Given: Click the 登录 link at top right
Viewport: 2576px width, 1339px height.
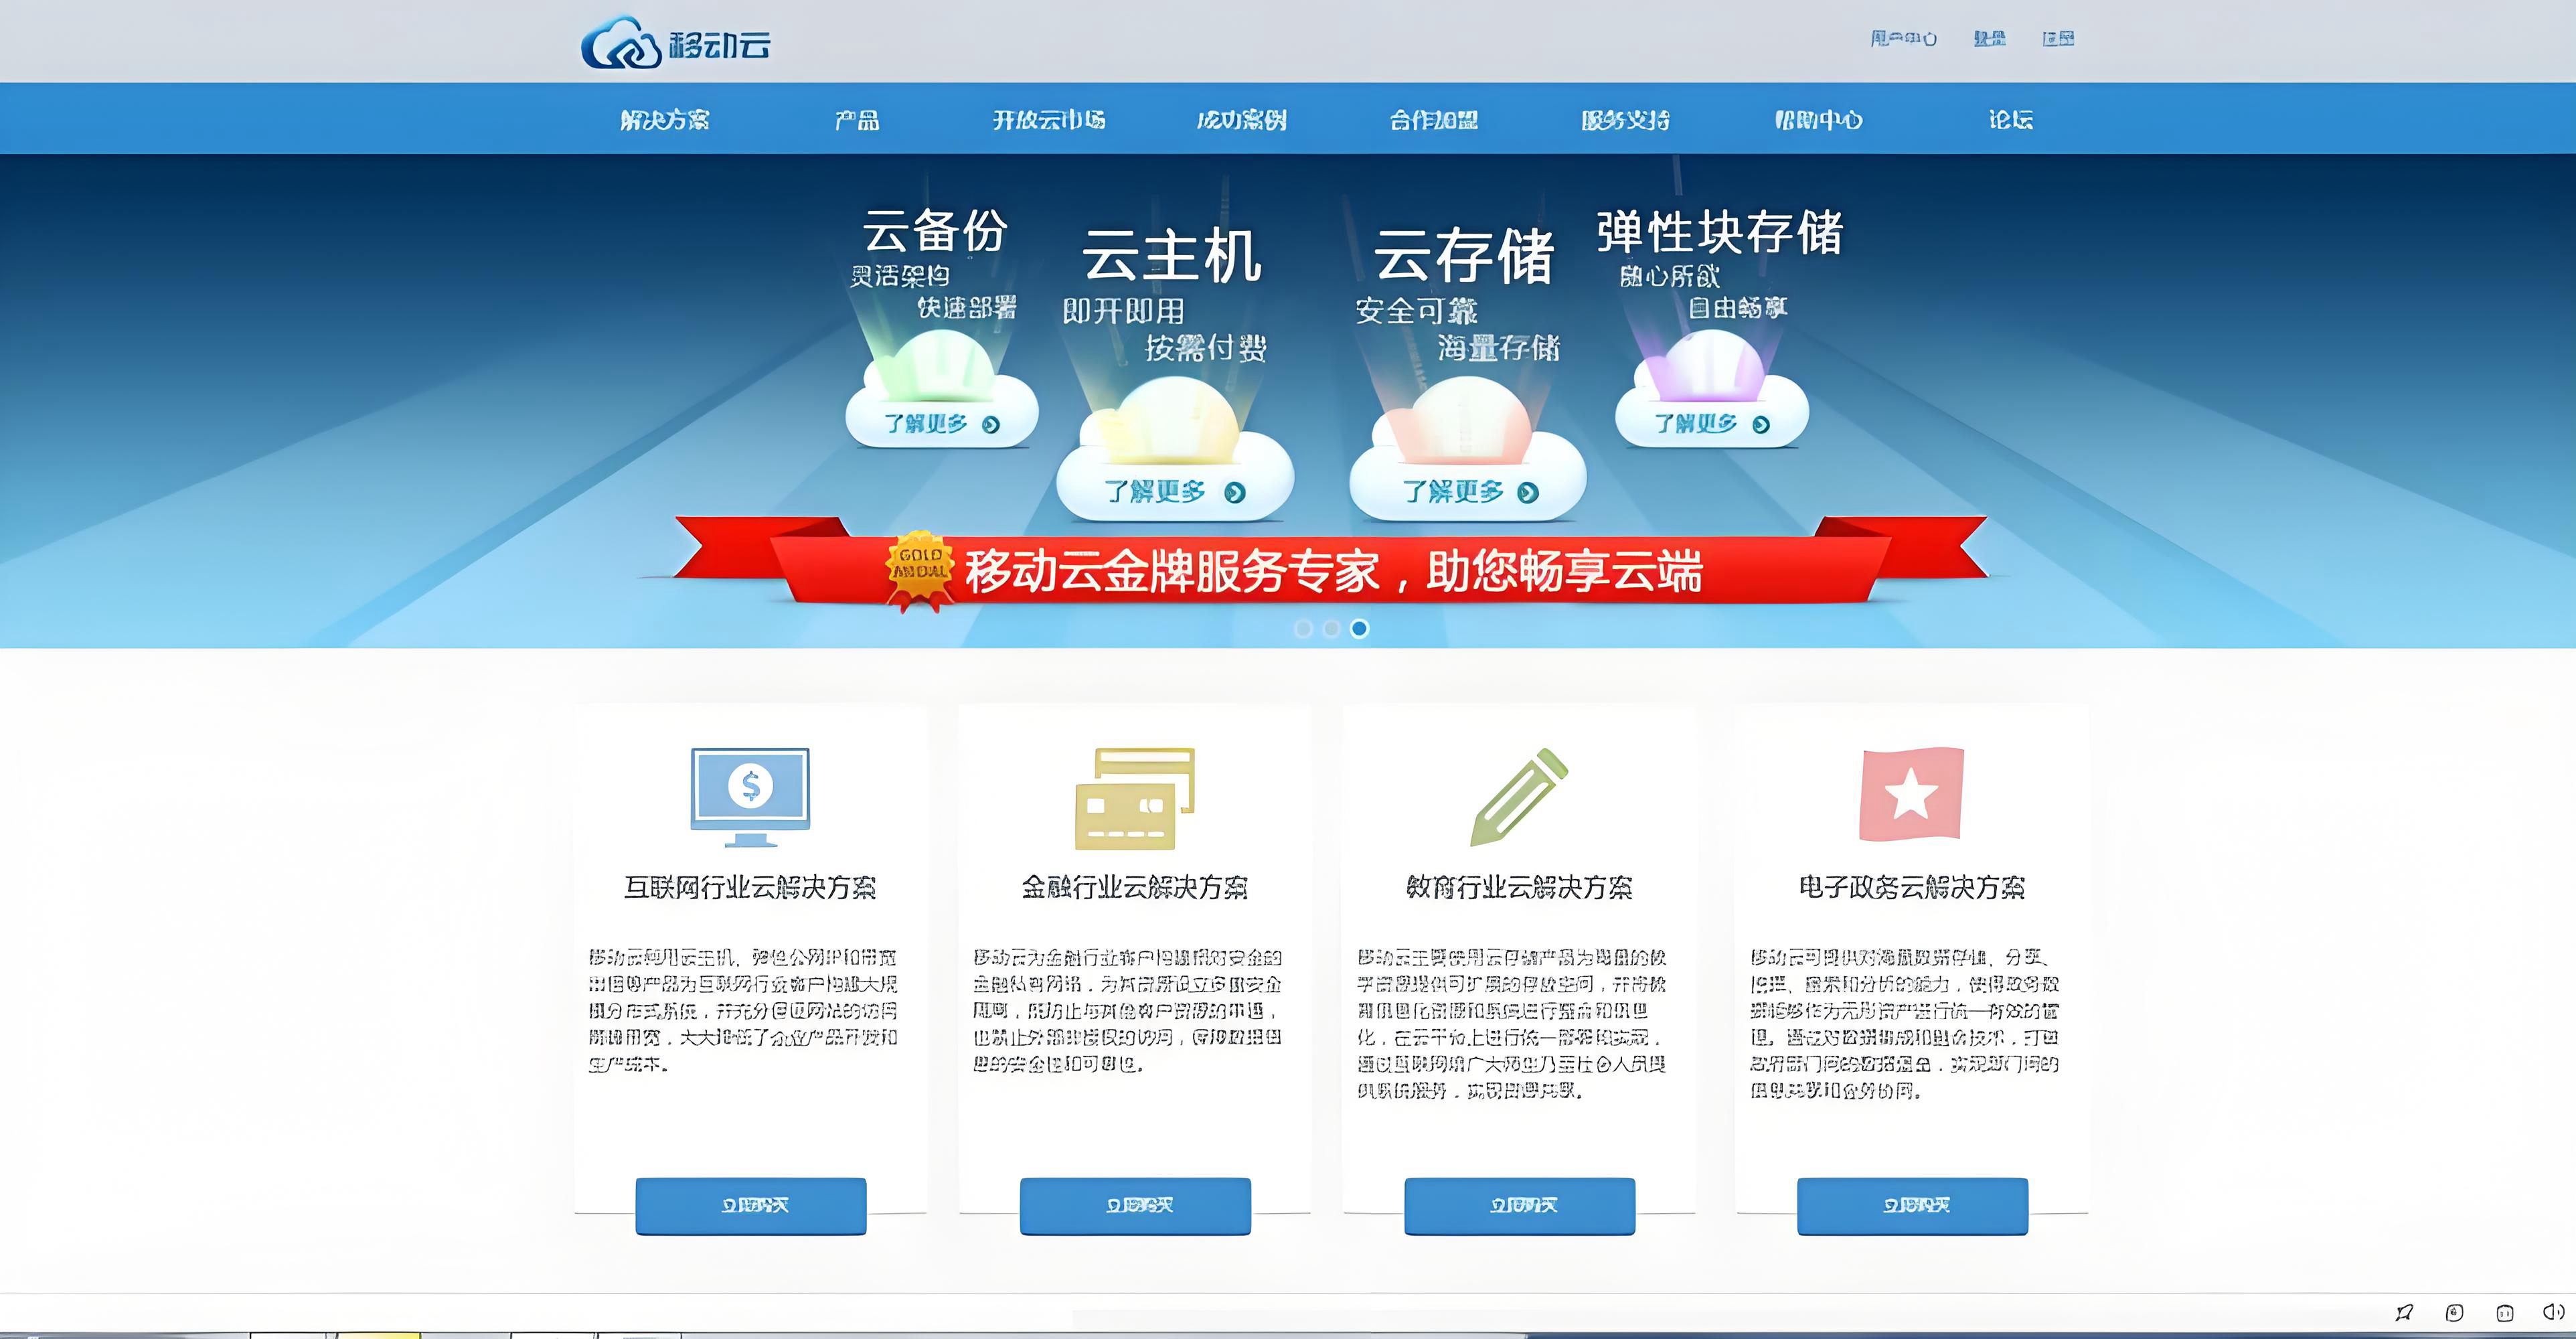Looking at the screenshot, I should pos(1989,38).
